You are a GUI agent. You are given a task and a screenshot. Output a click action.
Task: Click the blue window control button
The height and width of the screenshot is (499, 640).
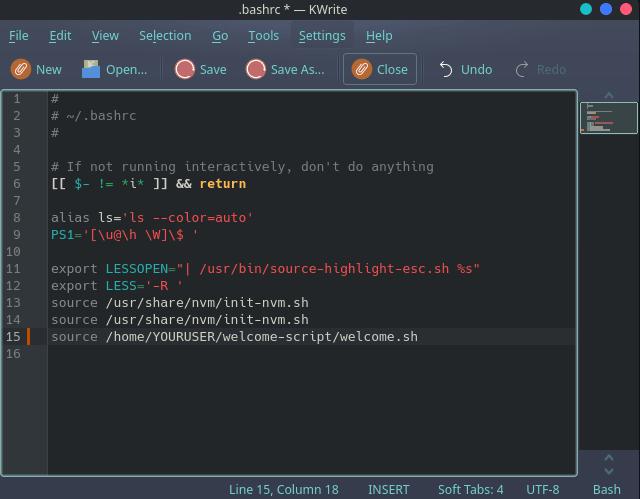click(606, 9)
